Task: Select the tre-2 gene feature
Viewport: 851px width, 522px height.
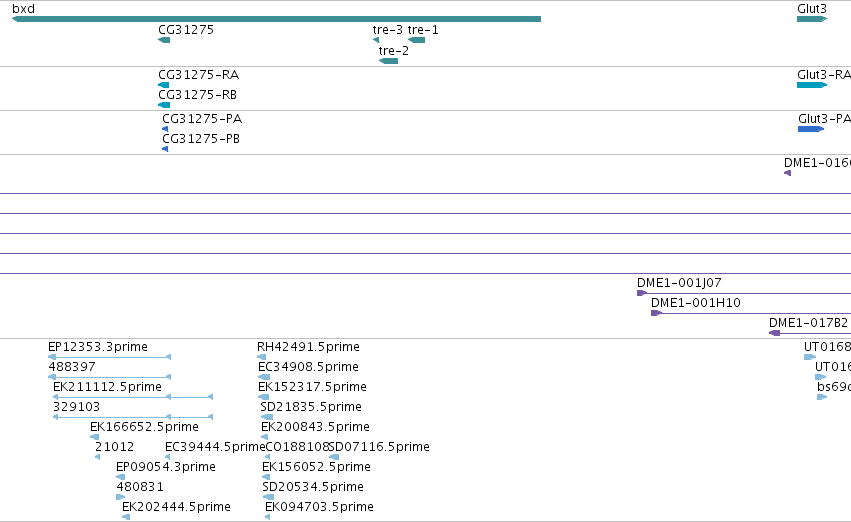Action: [388, 61]
